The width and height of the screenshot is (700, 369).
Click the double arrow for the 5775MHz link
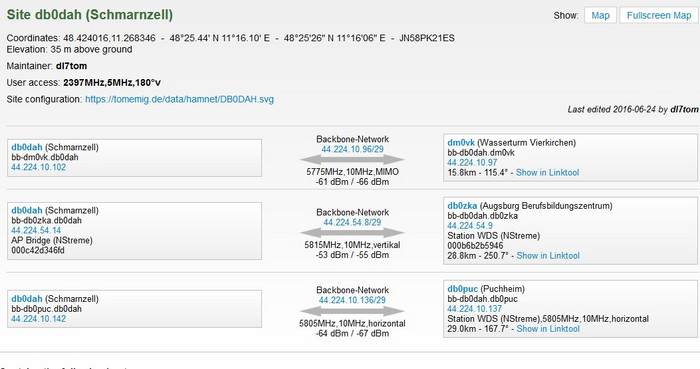coord(352,160)
